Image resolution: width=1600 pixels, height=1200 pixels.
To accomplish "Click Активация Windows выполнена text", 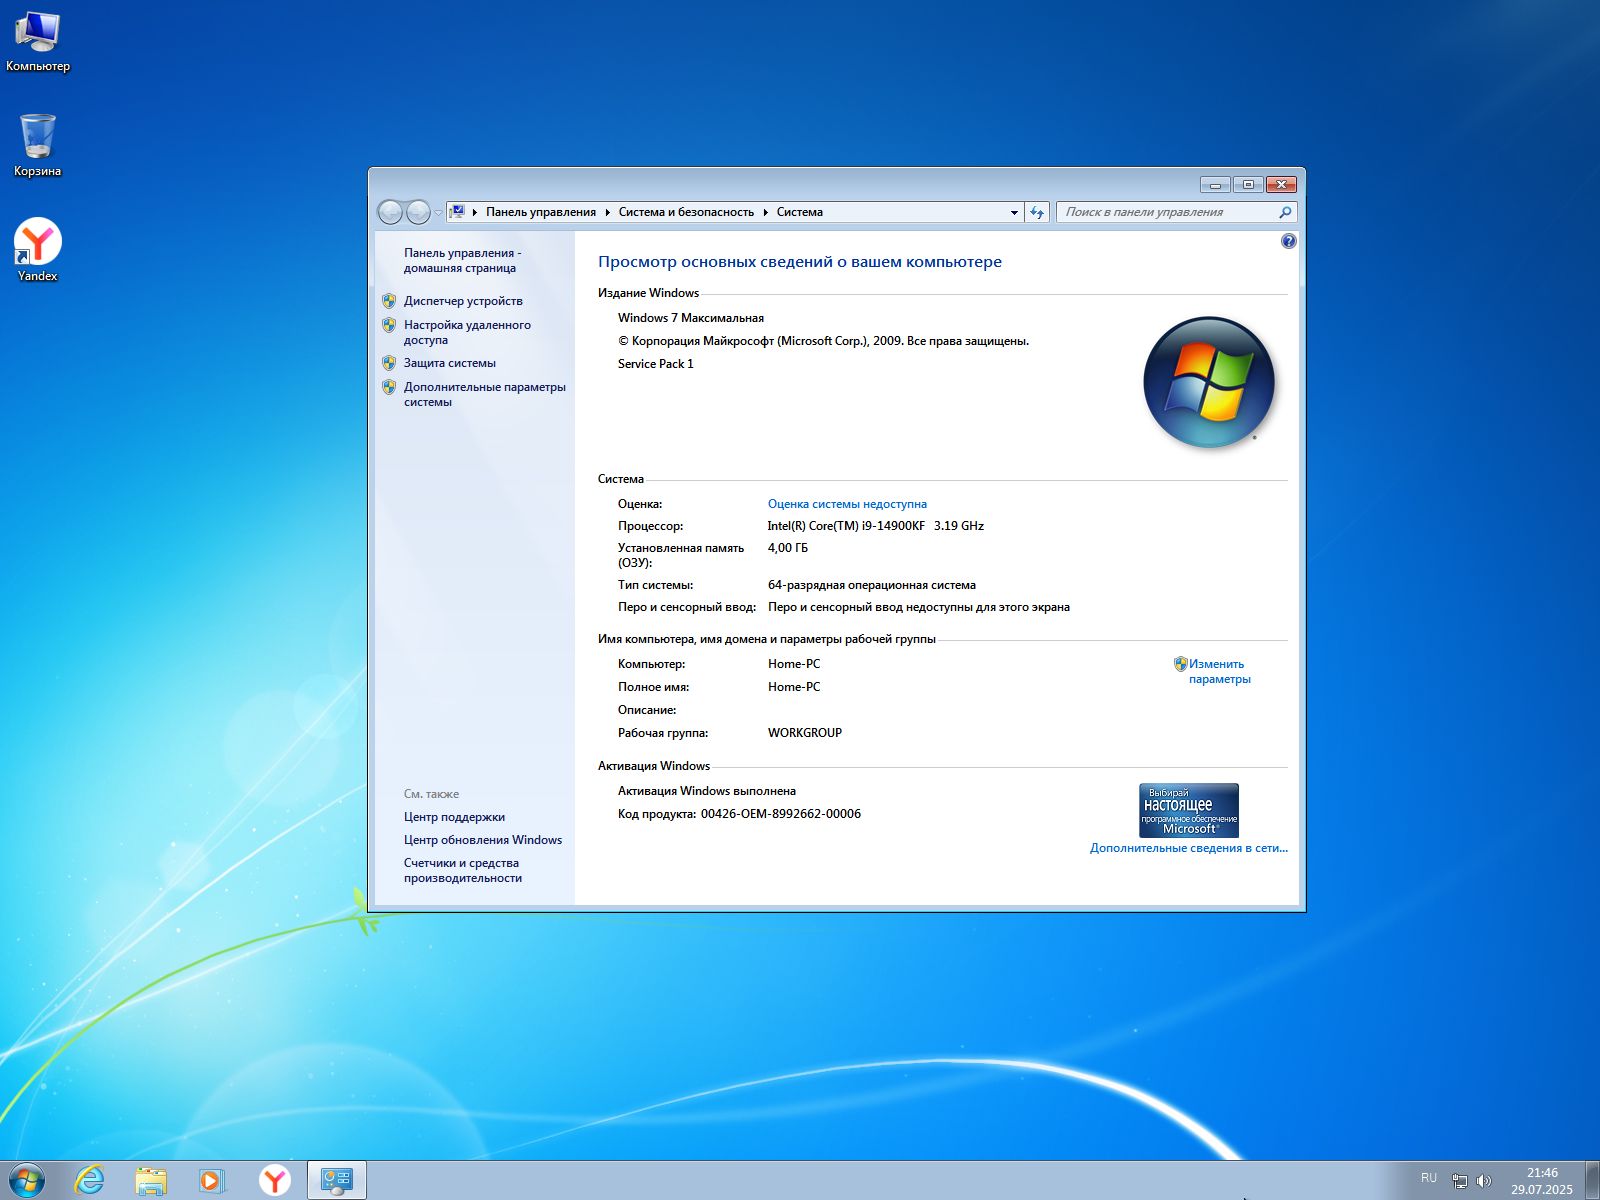I will pos(707,791).
